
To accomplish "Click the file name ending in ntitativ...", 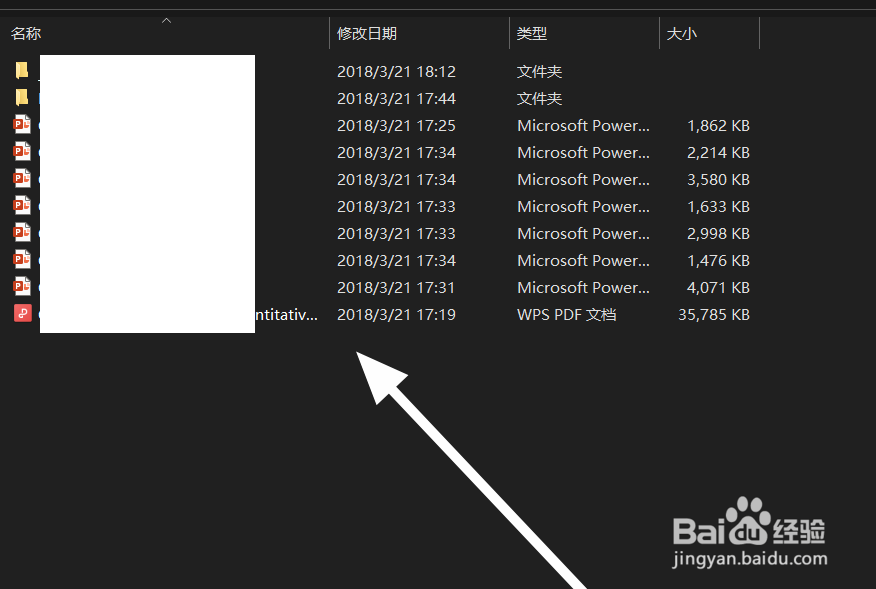I will click(x=286, y=315).
